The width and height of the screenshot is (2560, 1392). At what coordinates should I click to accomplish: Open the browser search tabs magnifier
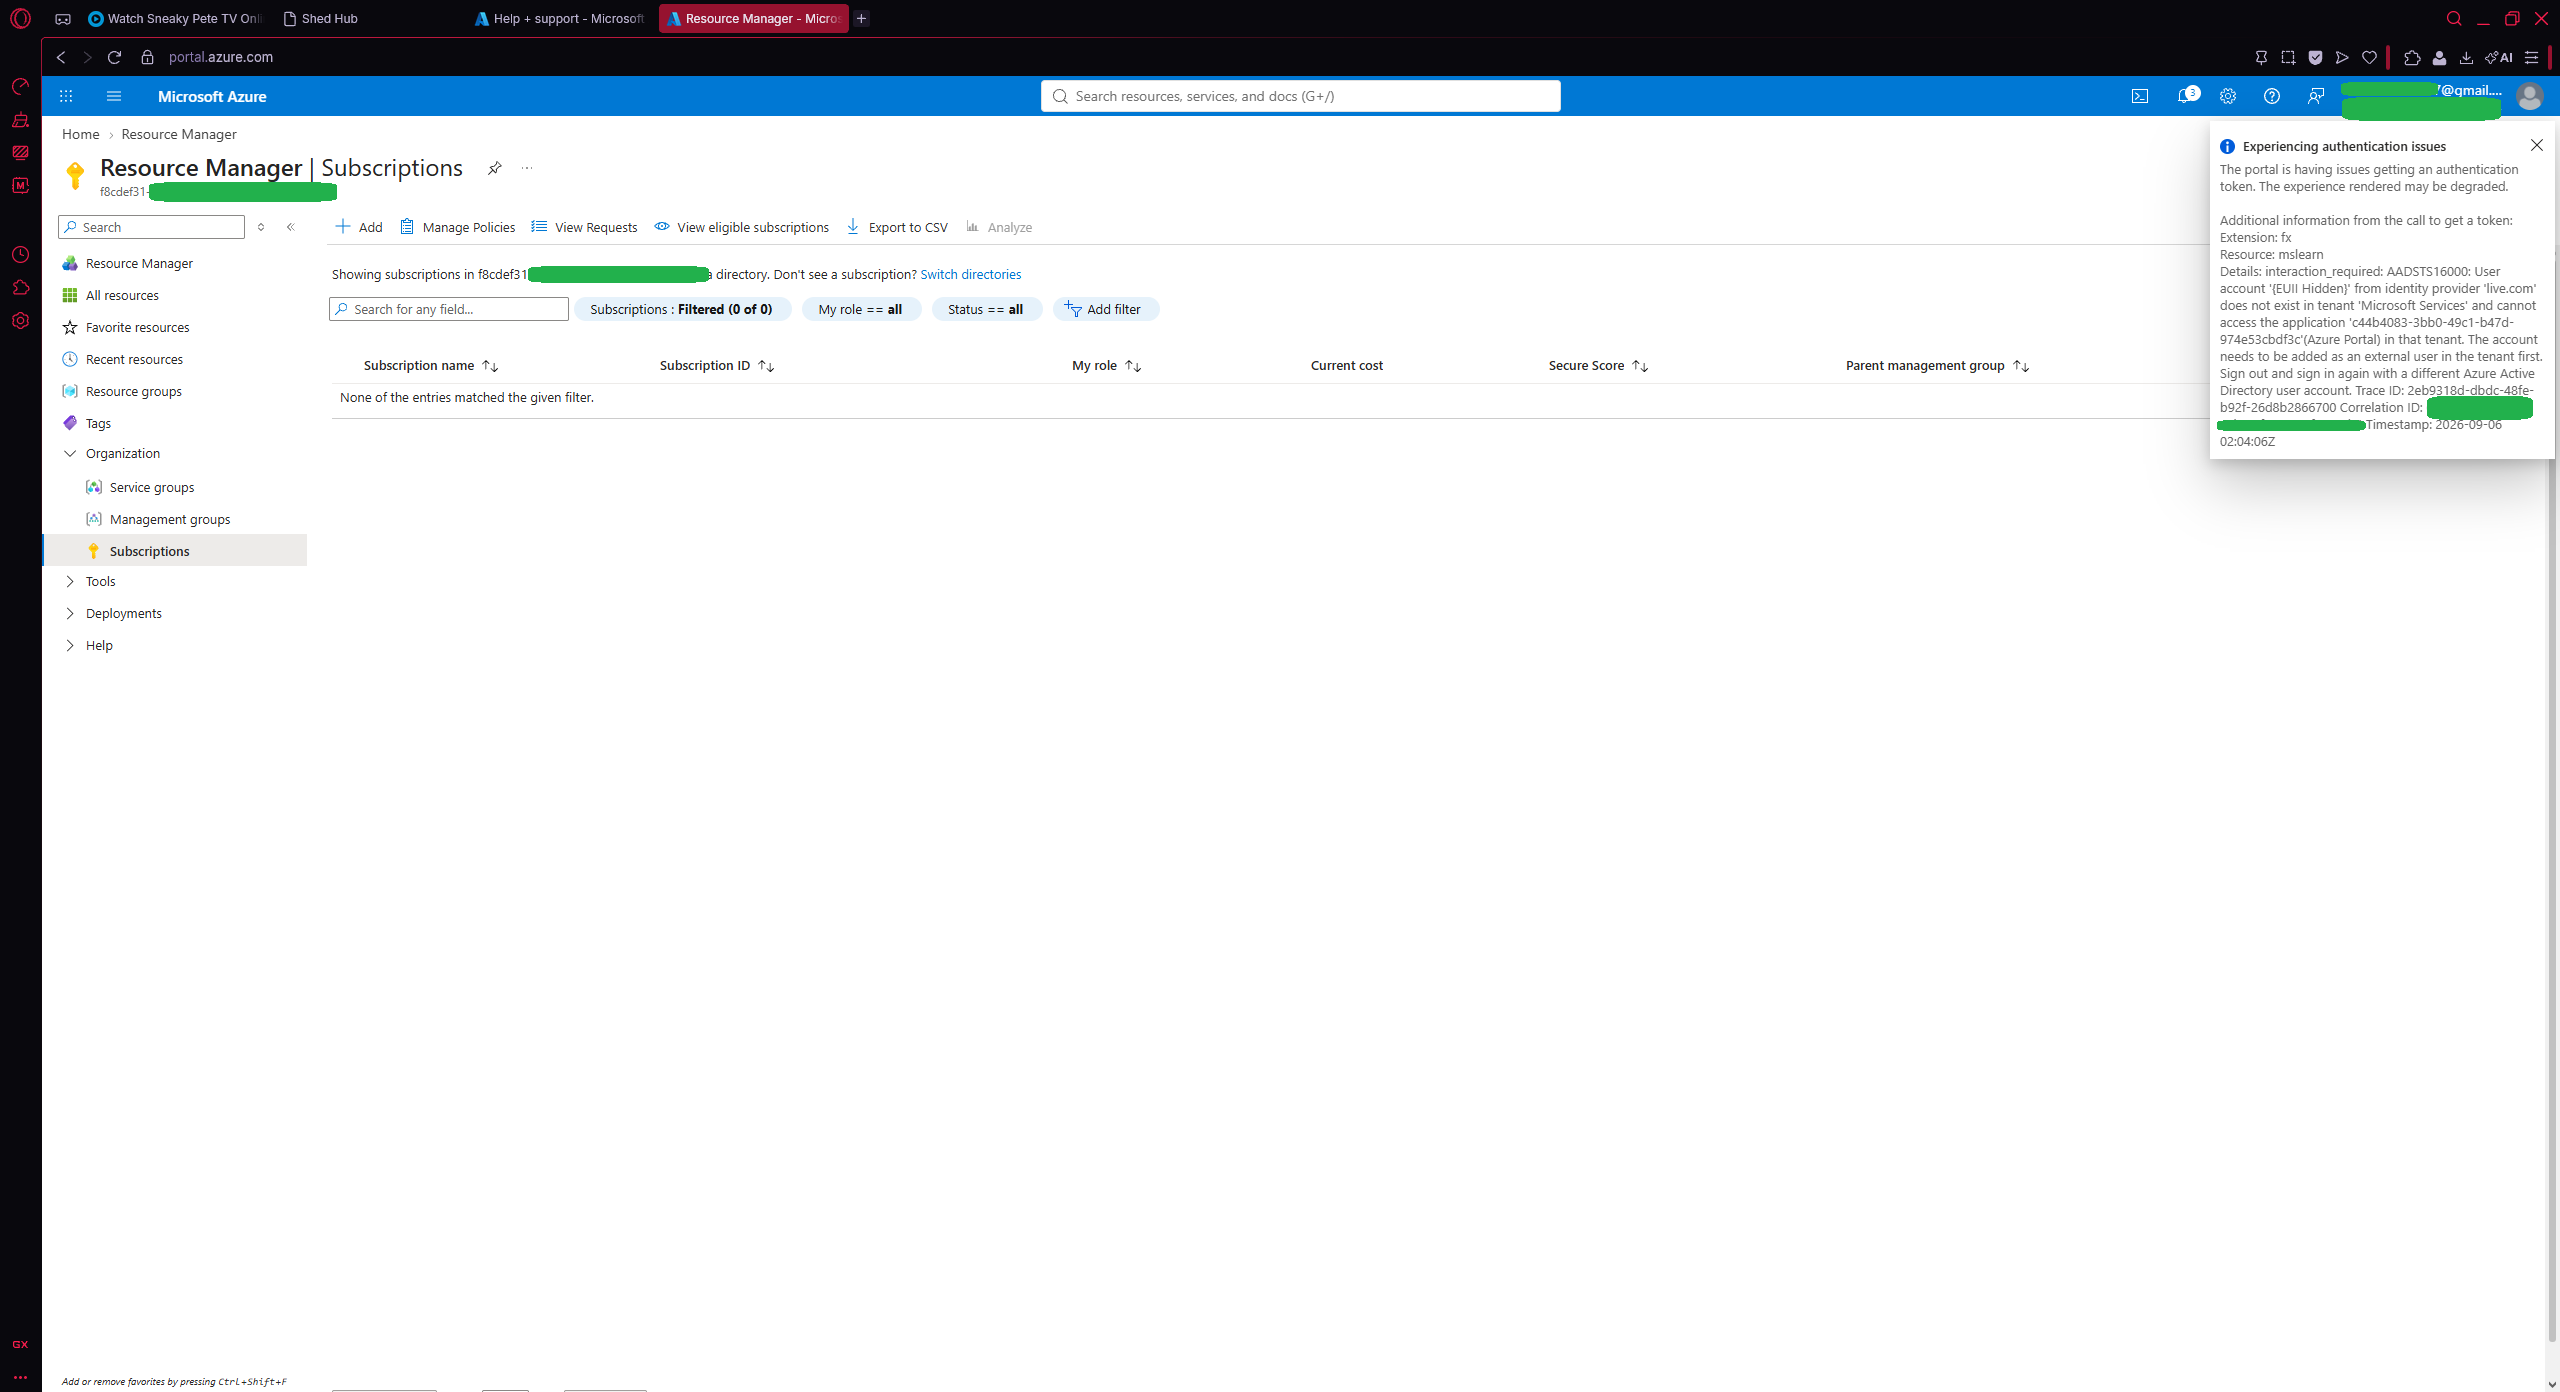coord(2454,18)
